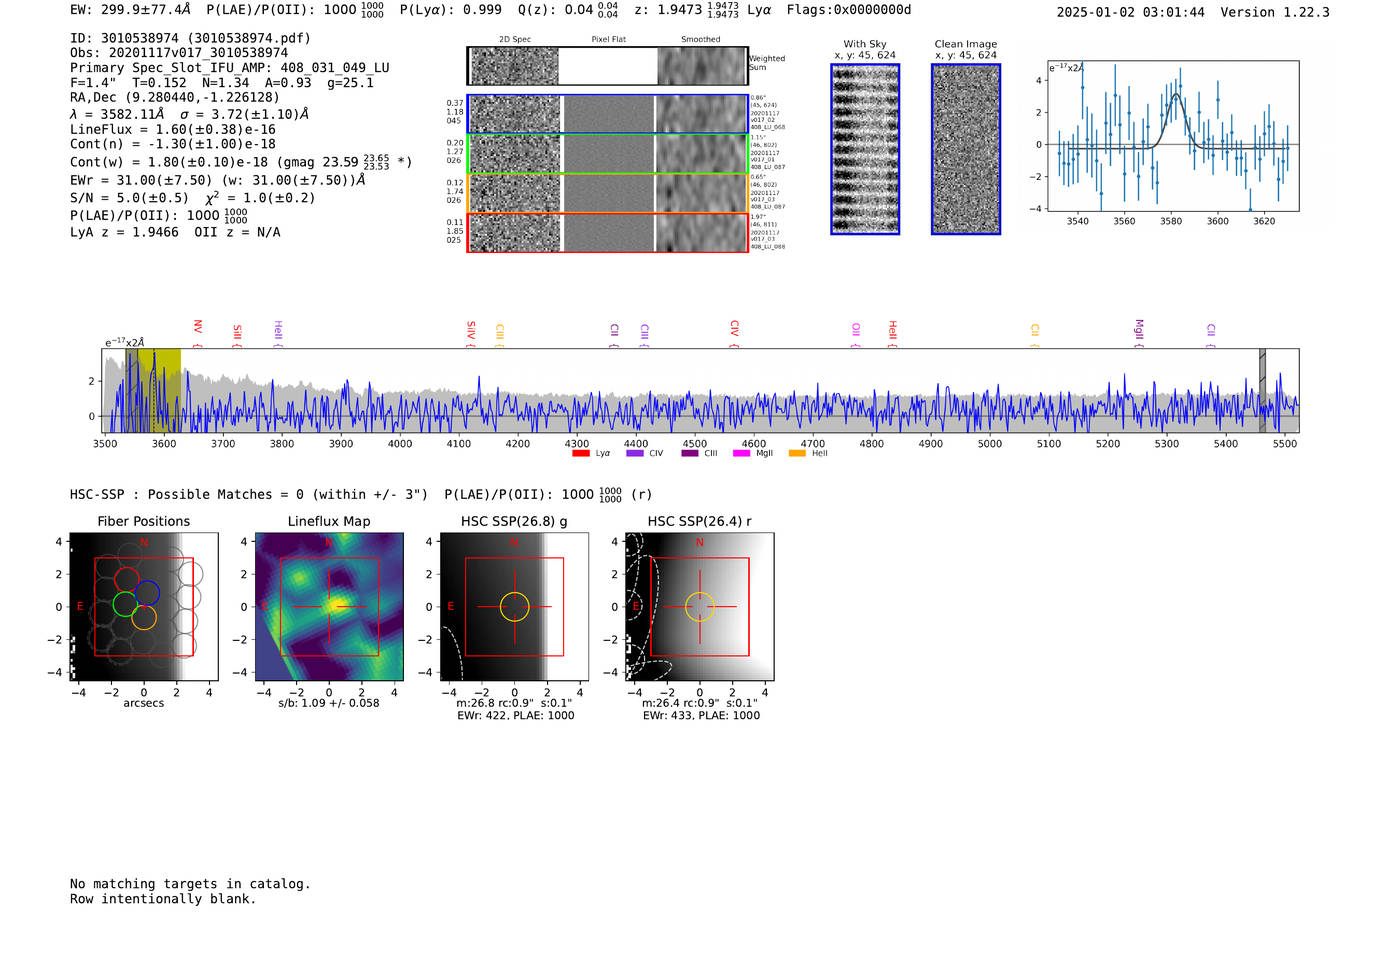The height and width of the screenshot is (953, 1400).
Task: Select the magenta MgII legend swatch
Action: click(741, 453)
